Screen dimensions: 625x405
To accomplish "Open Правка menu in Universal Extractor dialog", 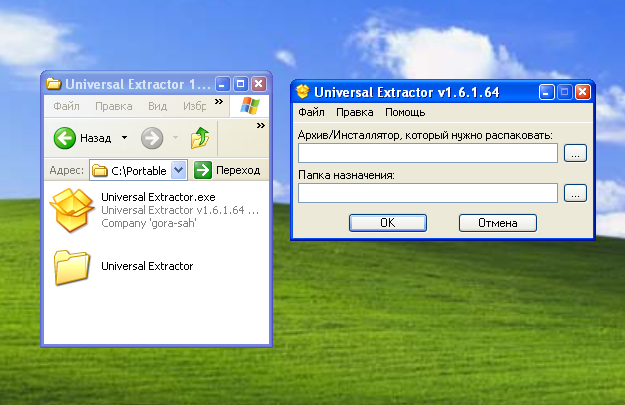I will pyautogui.click(x=355, y=112).
